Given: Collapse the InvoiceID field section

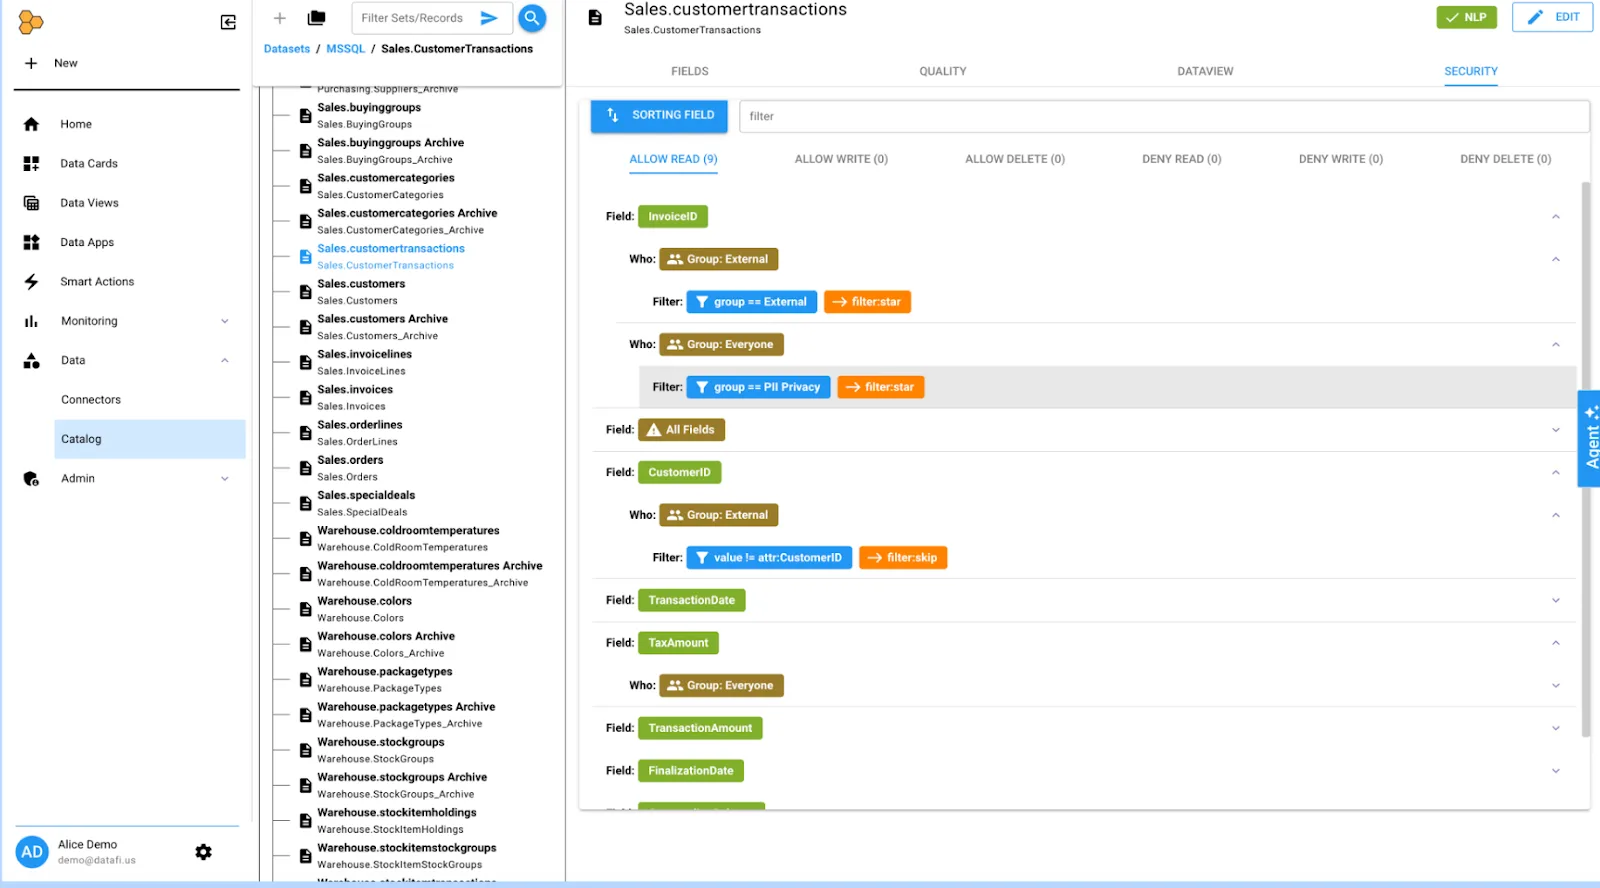Looking at the screenshot, I should pos(1555,217).
